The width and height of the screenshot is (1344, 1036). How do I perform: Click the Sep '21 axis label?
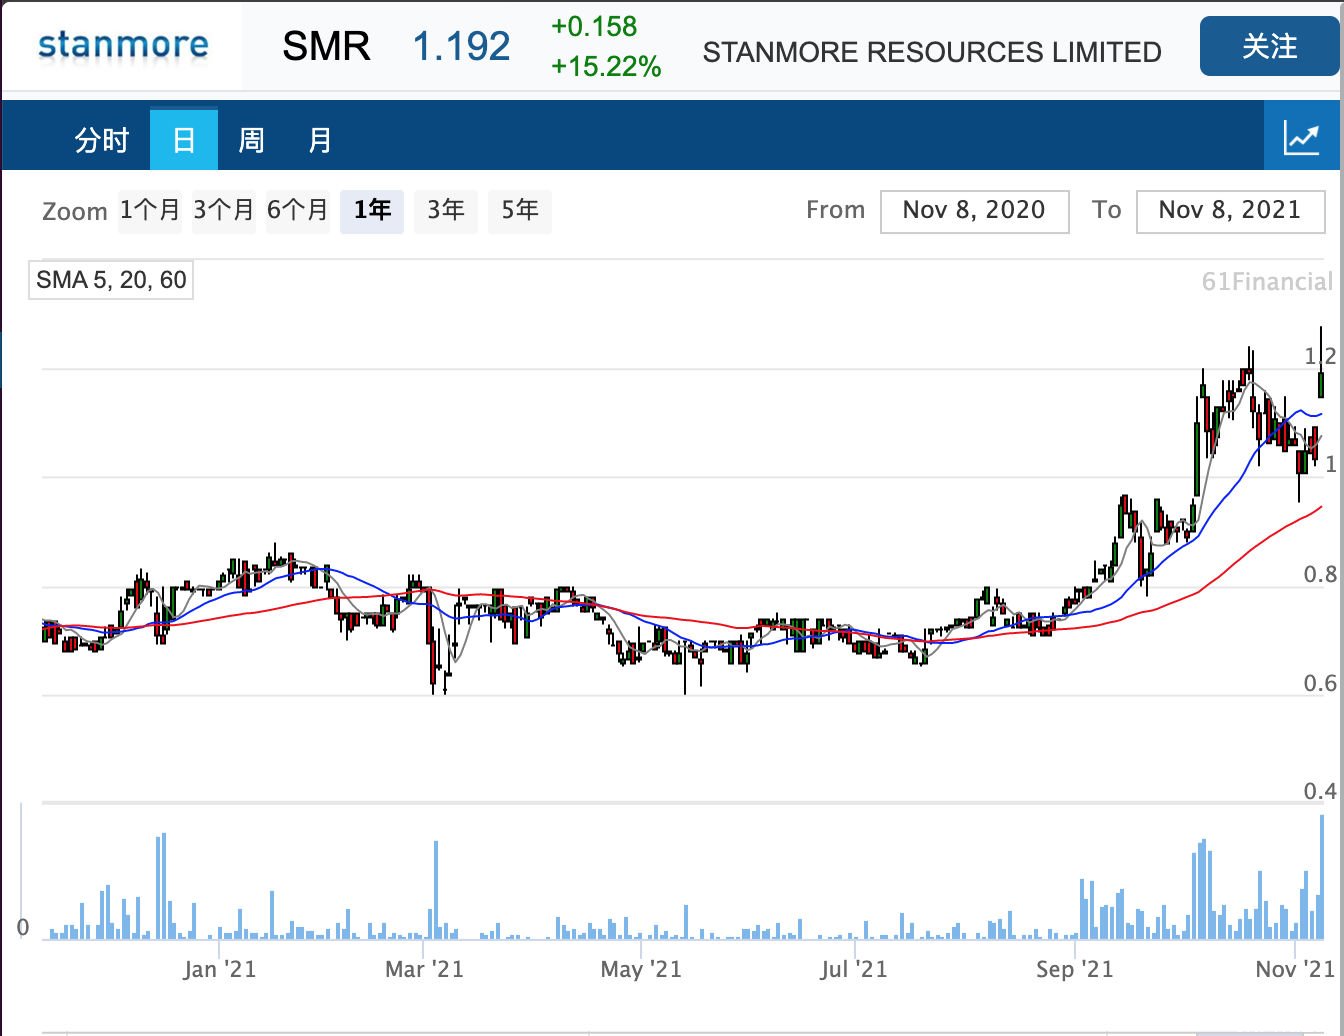click(1074, 969)
